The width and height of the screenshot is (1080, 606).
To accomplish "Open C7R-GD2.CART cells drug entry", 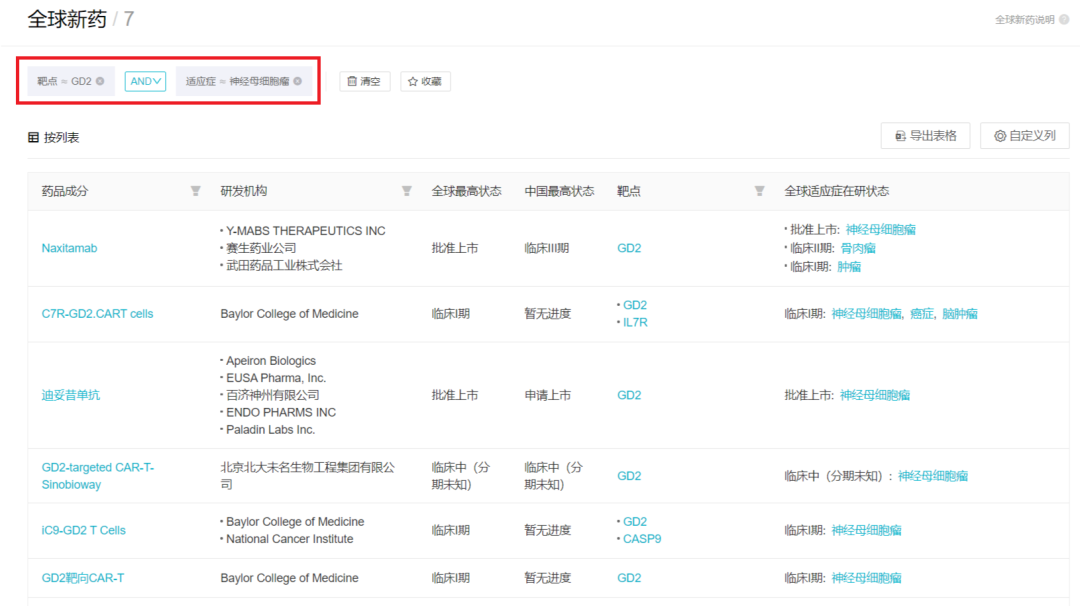I will click(x=97, y=314).
